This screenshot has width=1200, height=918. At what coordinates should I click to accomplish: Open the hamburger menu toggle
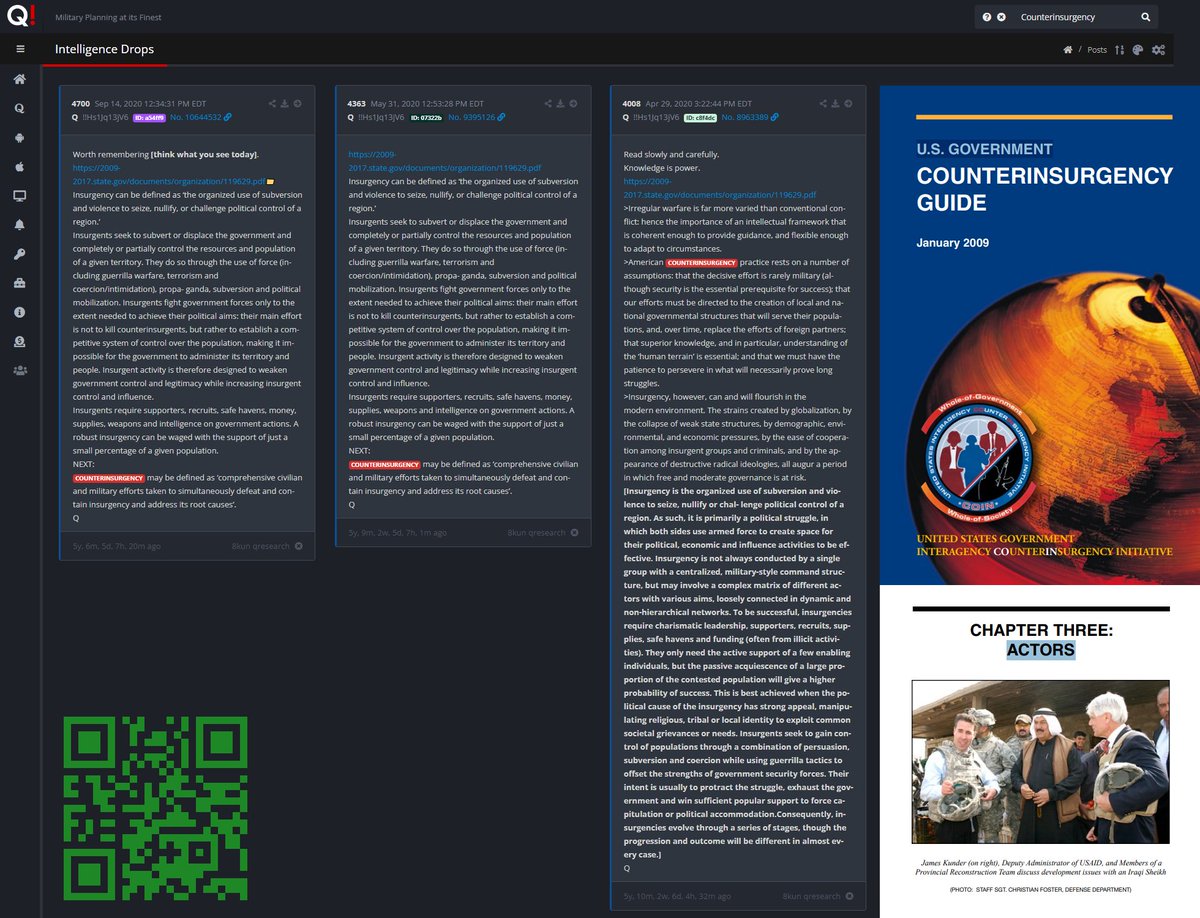pyautogui.click(x=20, y=49)
